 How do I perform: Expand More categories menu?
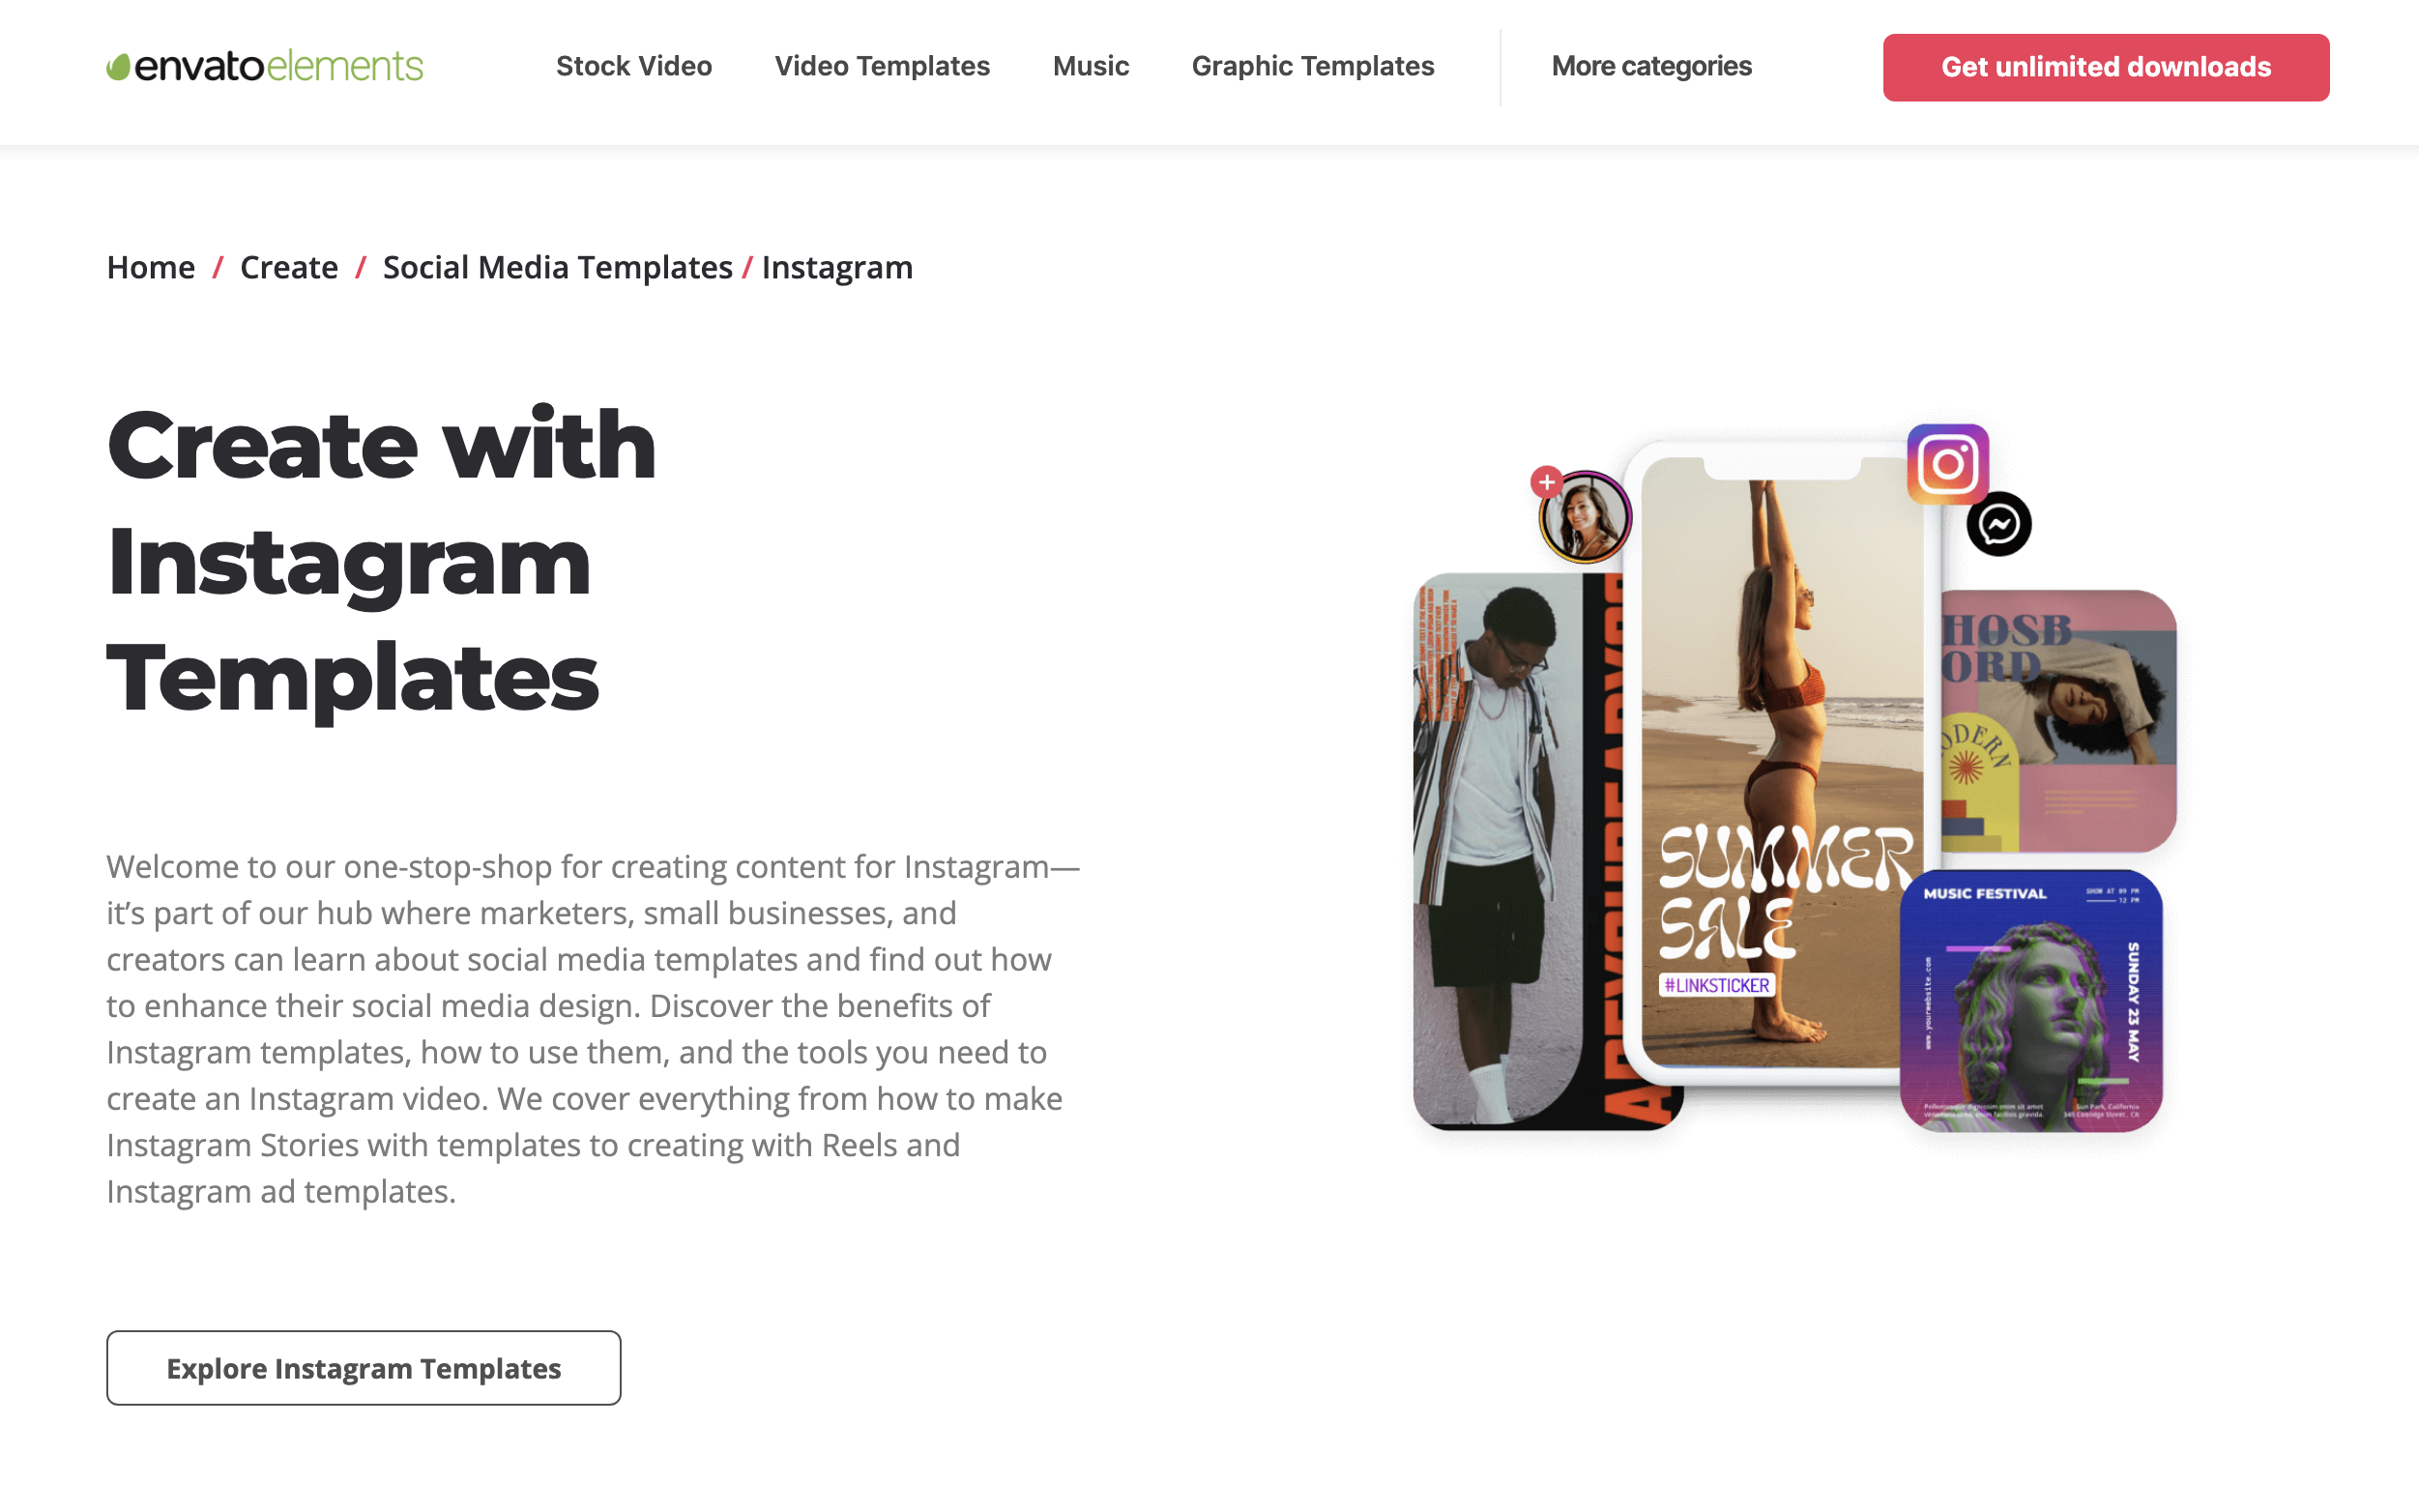click(x=1651, y=66)
